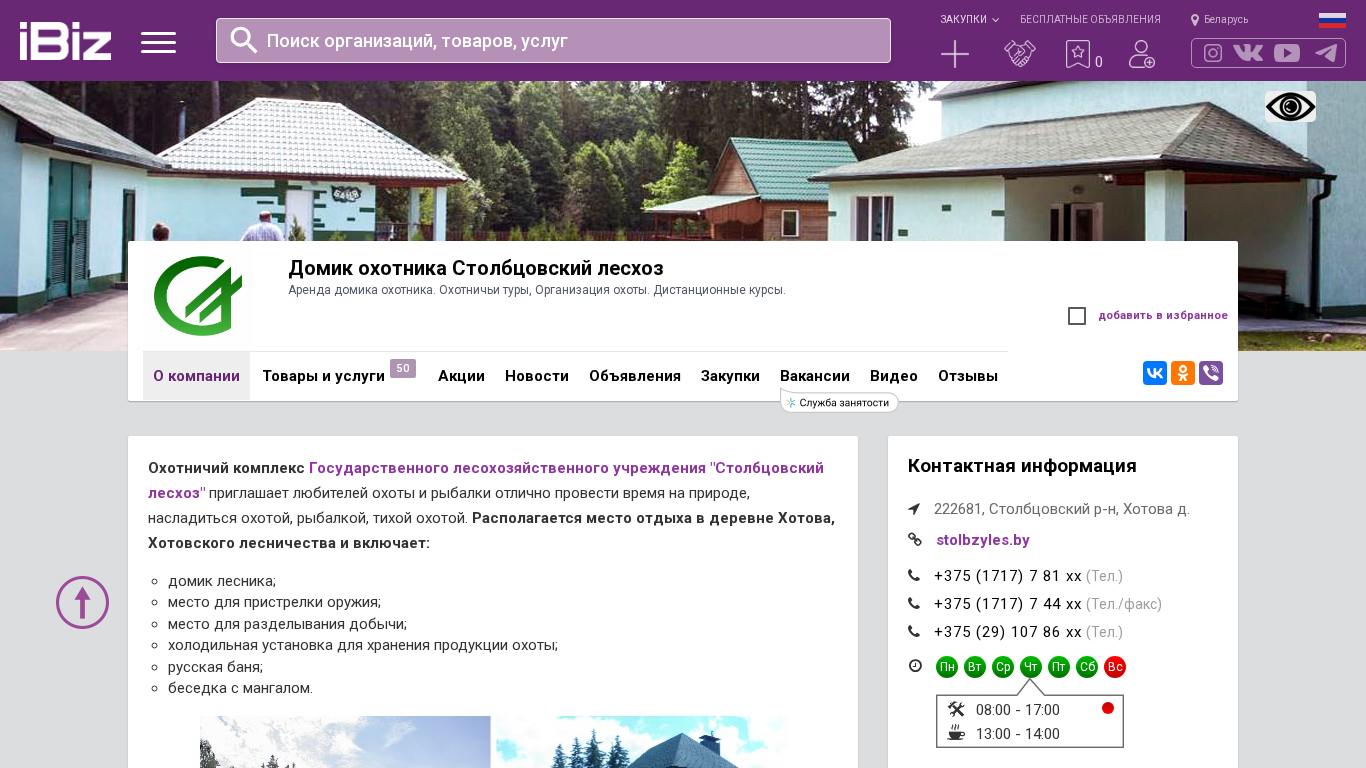1366x768 pixels.
Task: Open the iBiz home logo
Action: click(65, 41)
